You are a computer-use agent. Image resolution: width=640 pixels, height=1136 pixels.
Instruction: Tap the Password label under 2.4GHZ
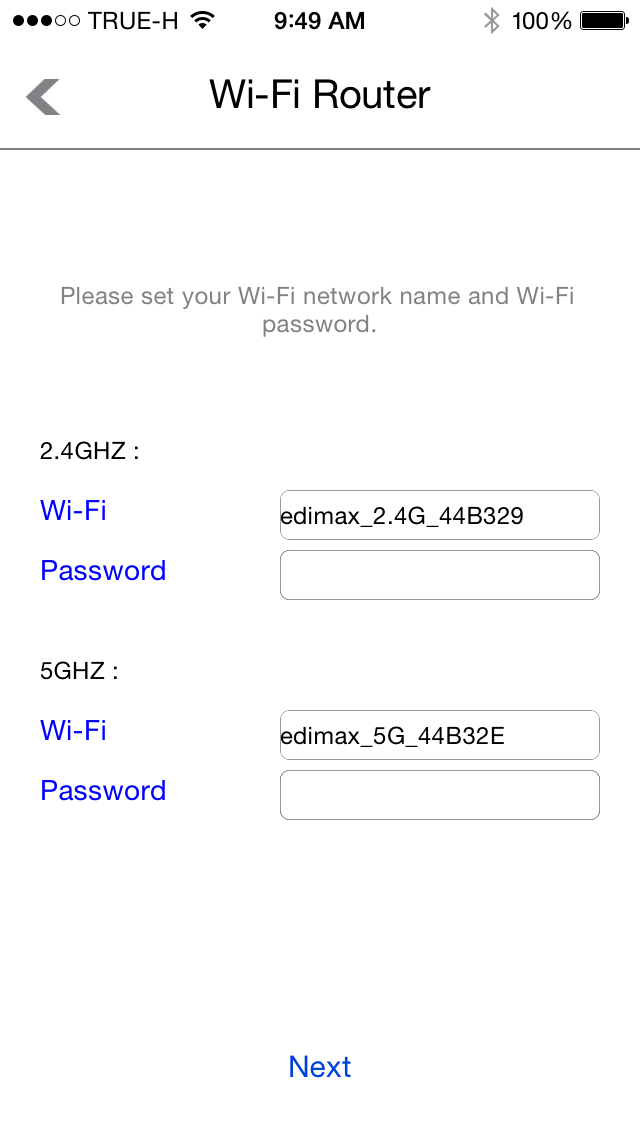(x=103, y=570)
